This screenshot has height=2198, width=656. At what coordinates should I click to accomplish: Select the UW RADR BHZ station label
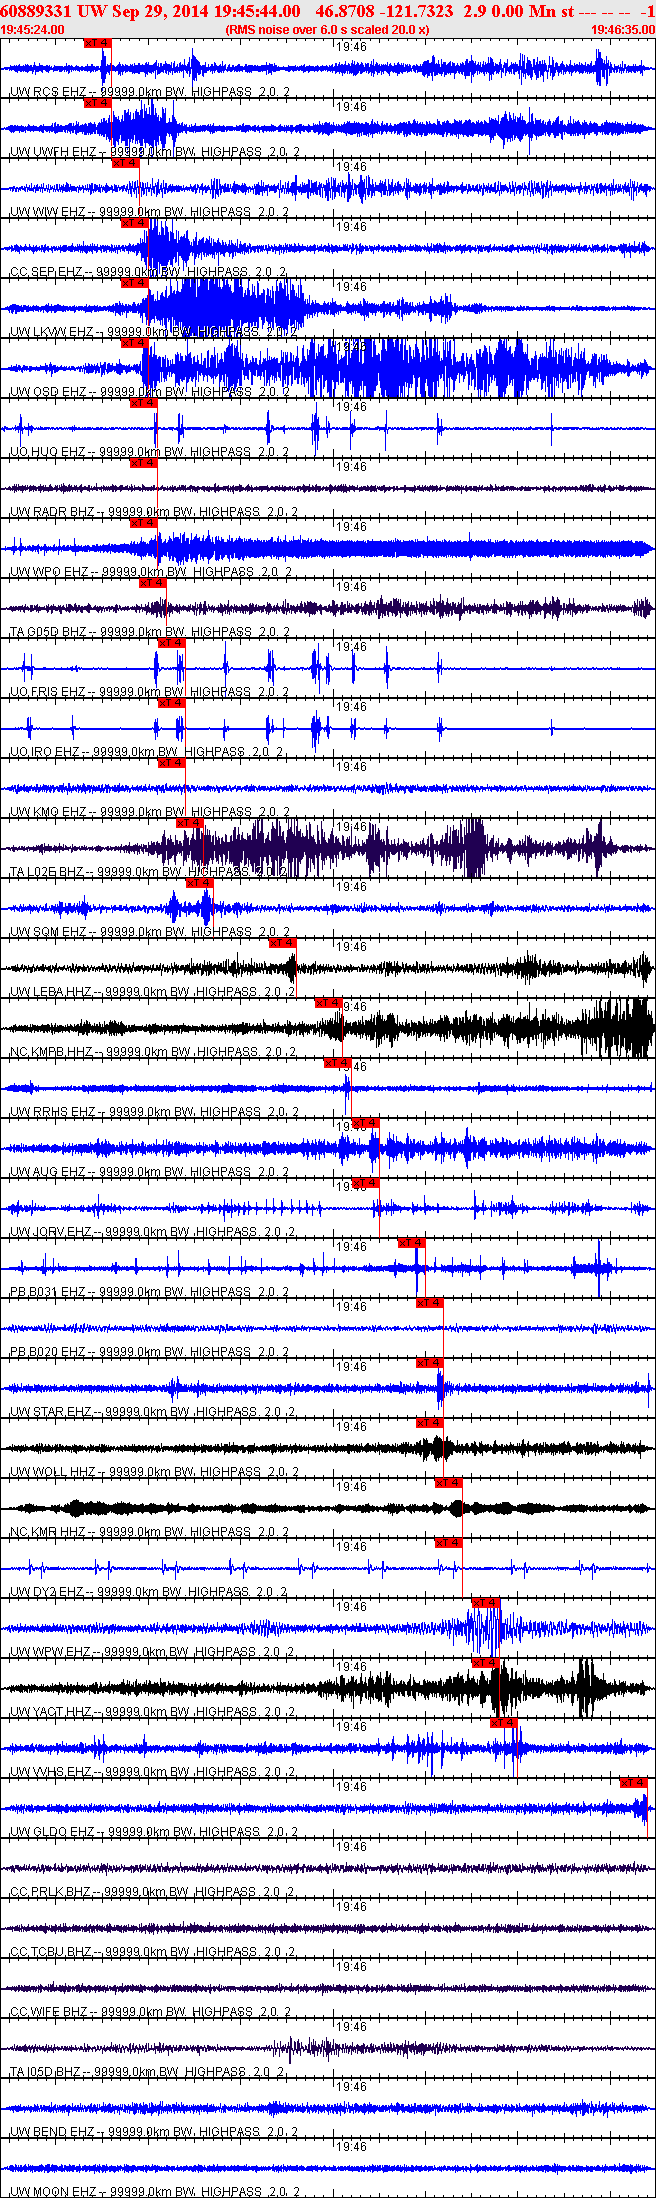click(52, 512)
